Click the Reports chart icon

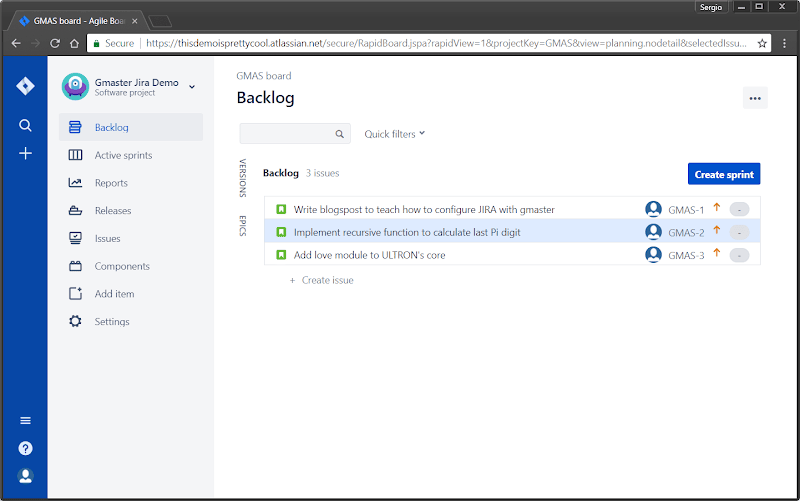pyautogui.click(x=75, y=182)
